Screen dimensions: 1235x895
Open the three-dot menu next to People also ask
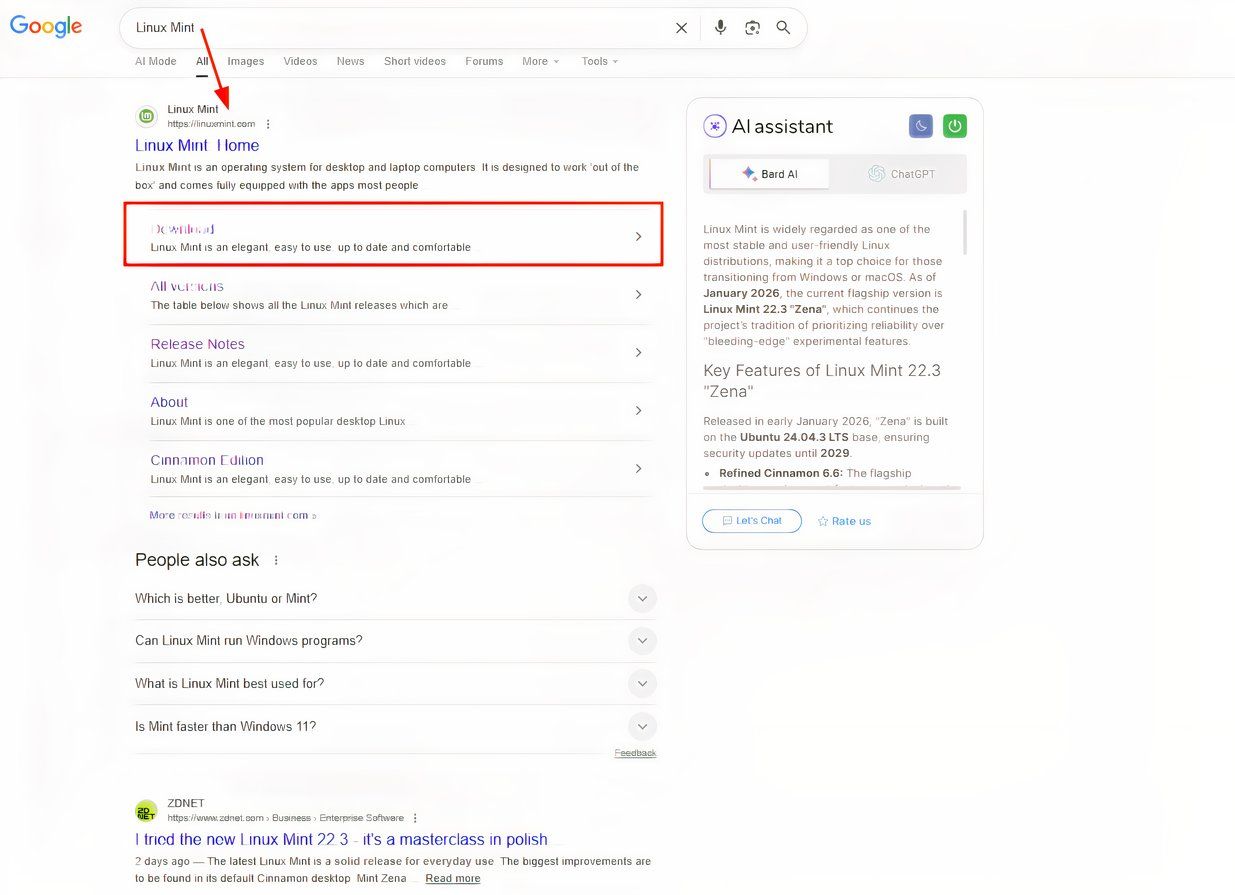click(x=276, y=560)
